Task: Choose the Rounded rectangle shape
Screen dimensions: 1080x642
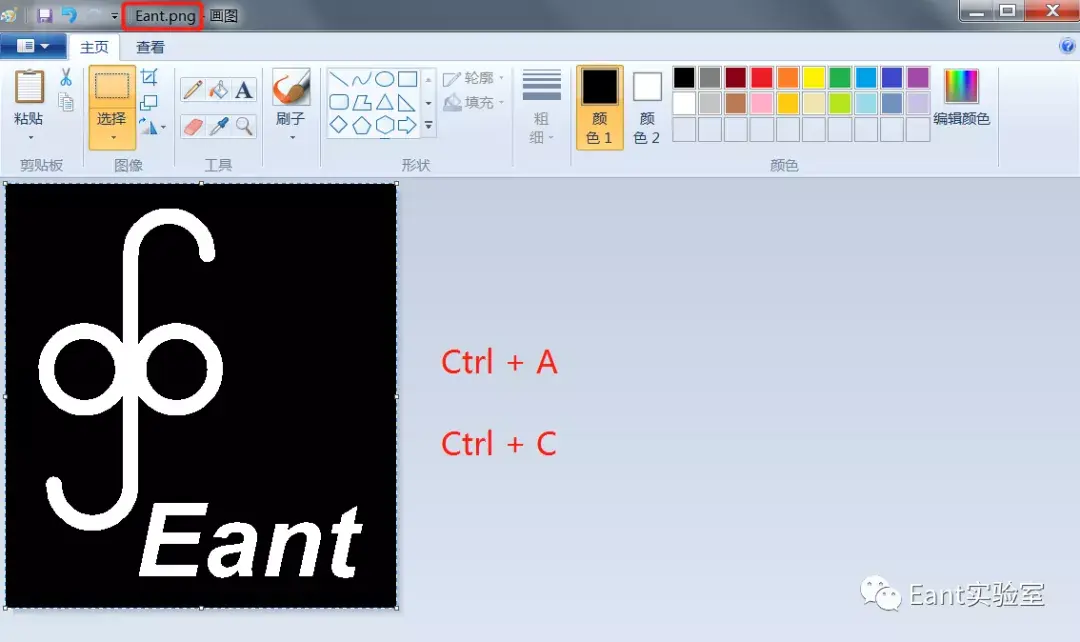Action: (x=339, y=103)
